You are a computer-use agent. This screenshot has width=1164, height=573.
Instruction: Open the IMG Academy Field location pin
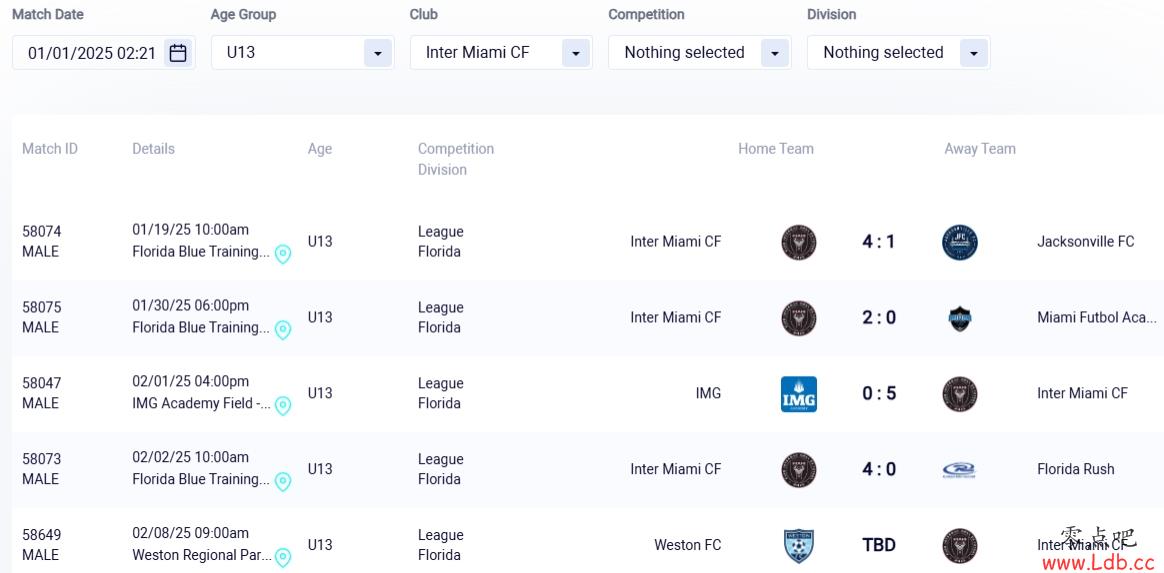pos(283,405)
